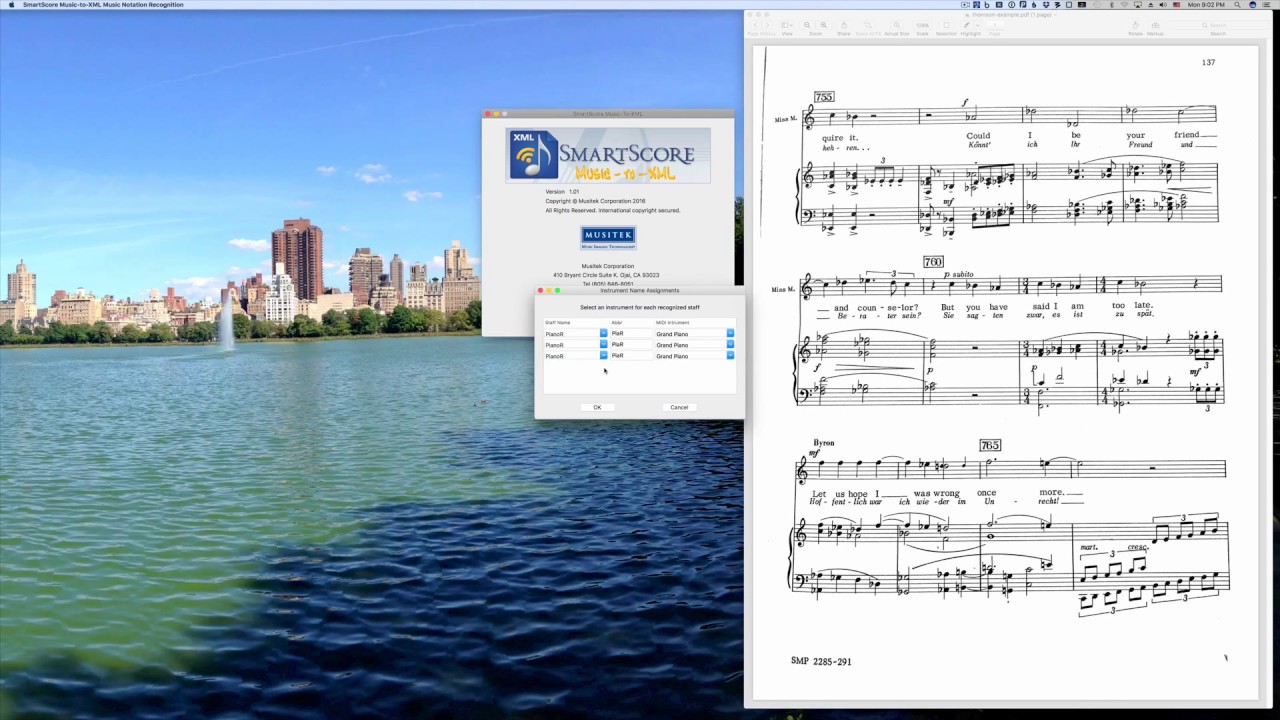This screenshot has width=1280, height=720.
Task: Click Dropbox icon in menu bar
Action: point(1046,4)
